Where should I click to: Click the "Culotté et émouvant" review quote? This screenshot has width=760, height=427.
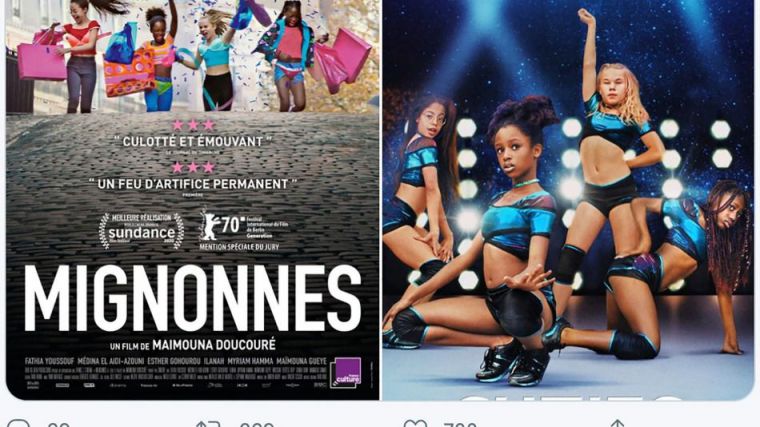192,142
